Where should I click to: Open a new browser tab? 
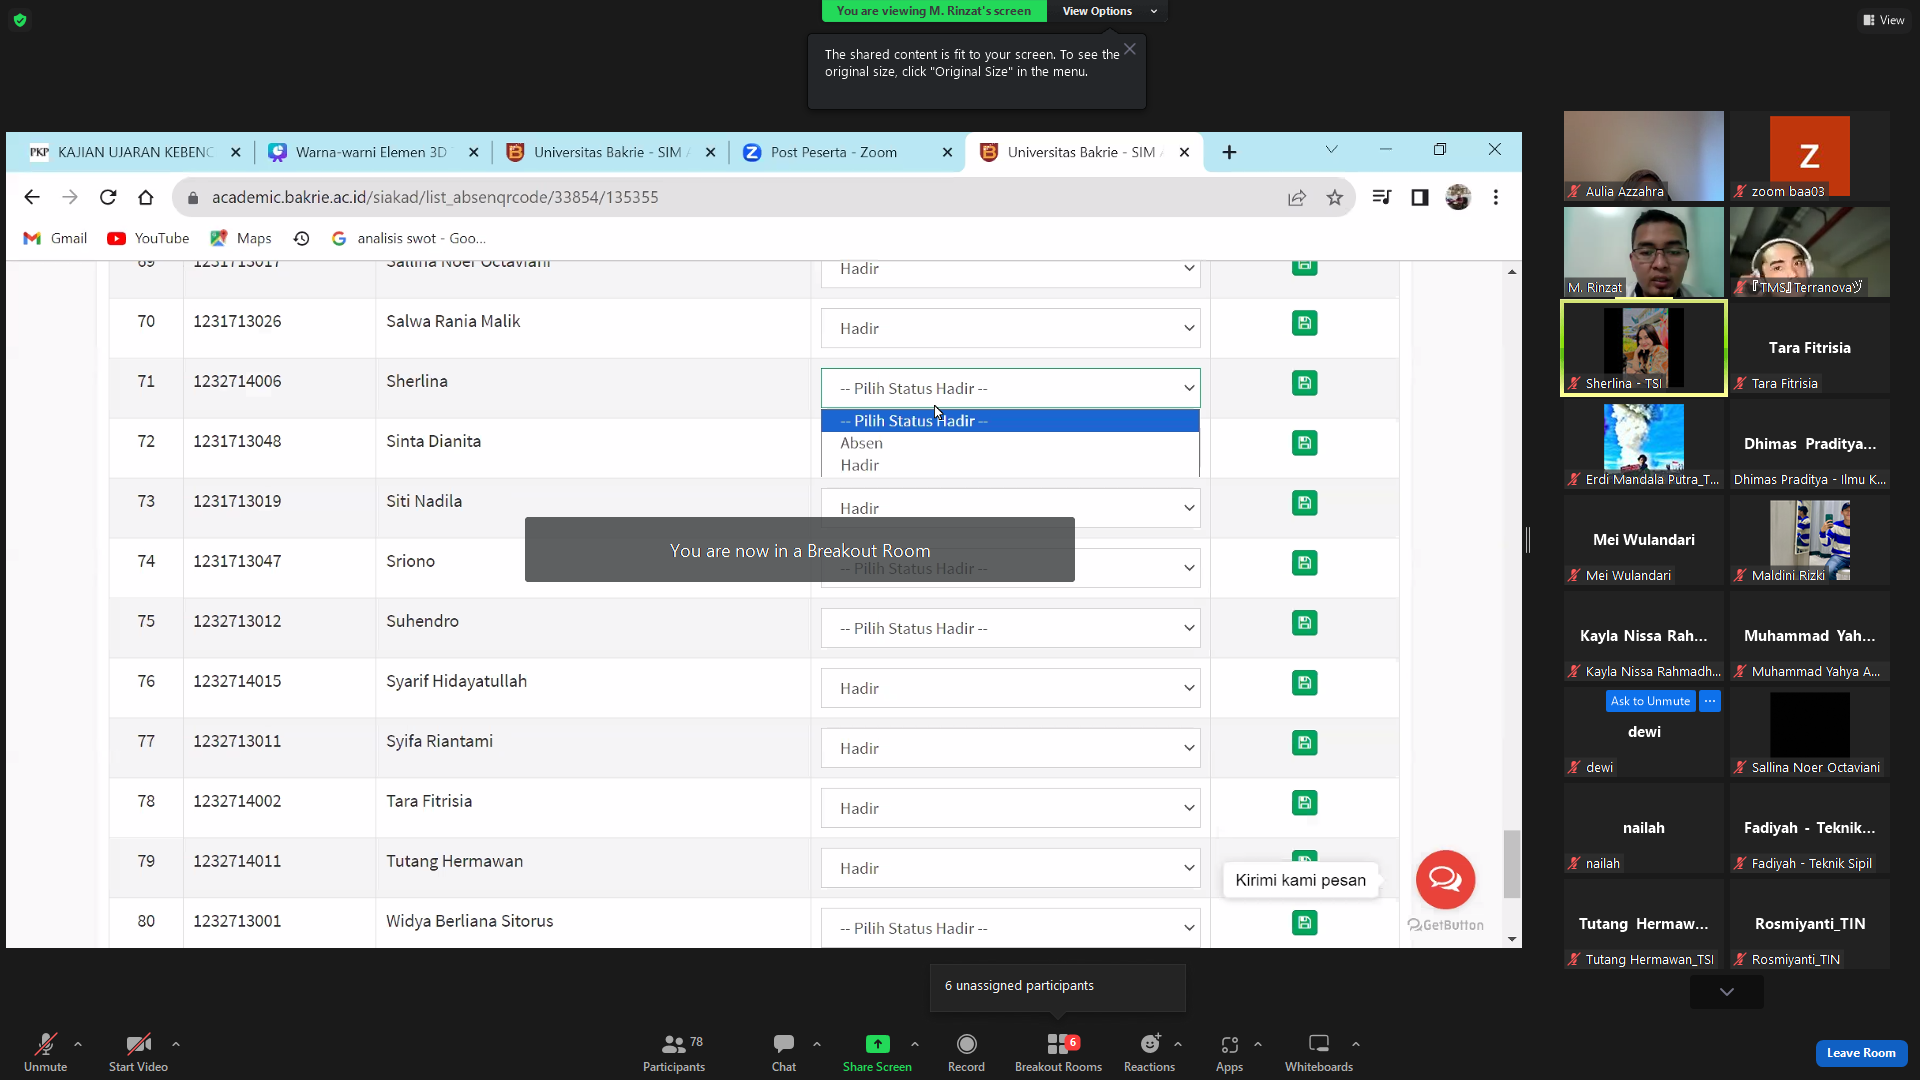coord(1229,152)
